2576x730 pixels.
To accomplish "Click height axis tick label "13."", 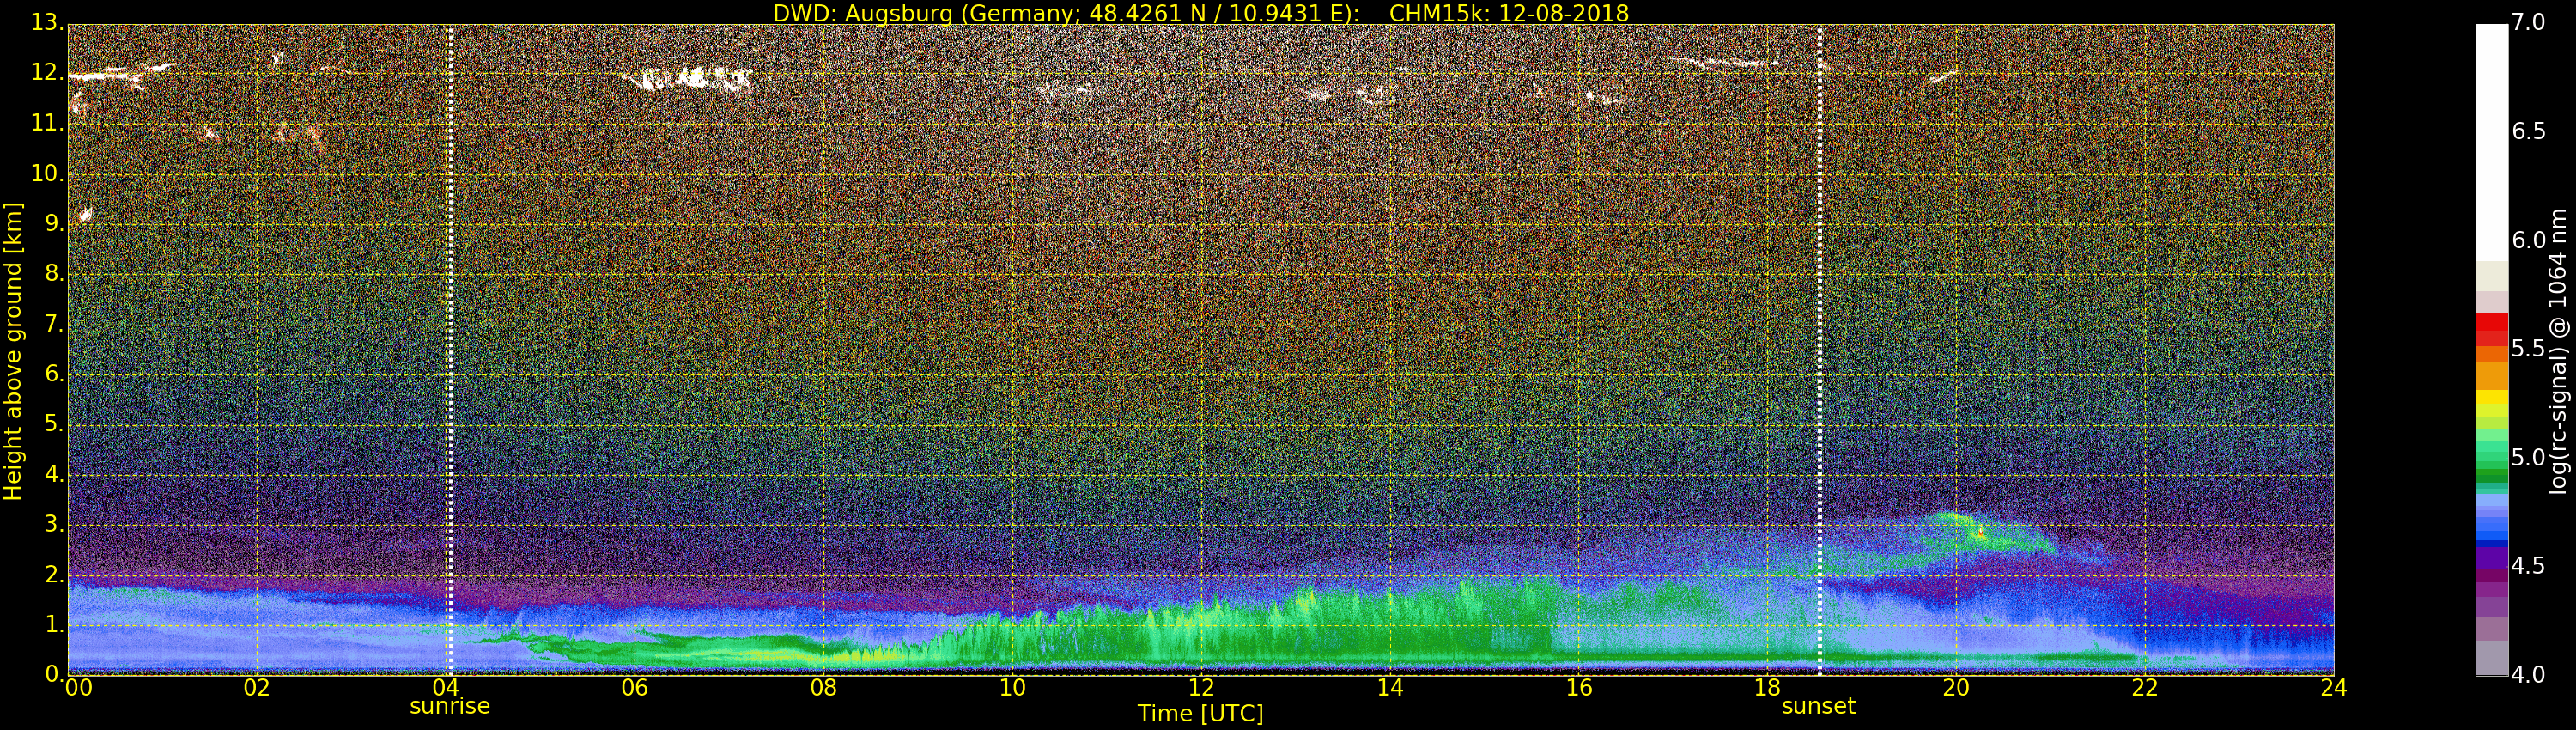I will [x=47, y=24].
